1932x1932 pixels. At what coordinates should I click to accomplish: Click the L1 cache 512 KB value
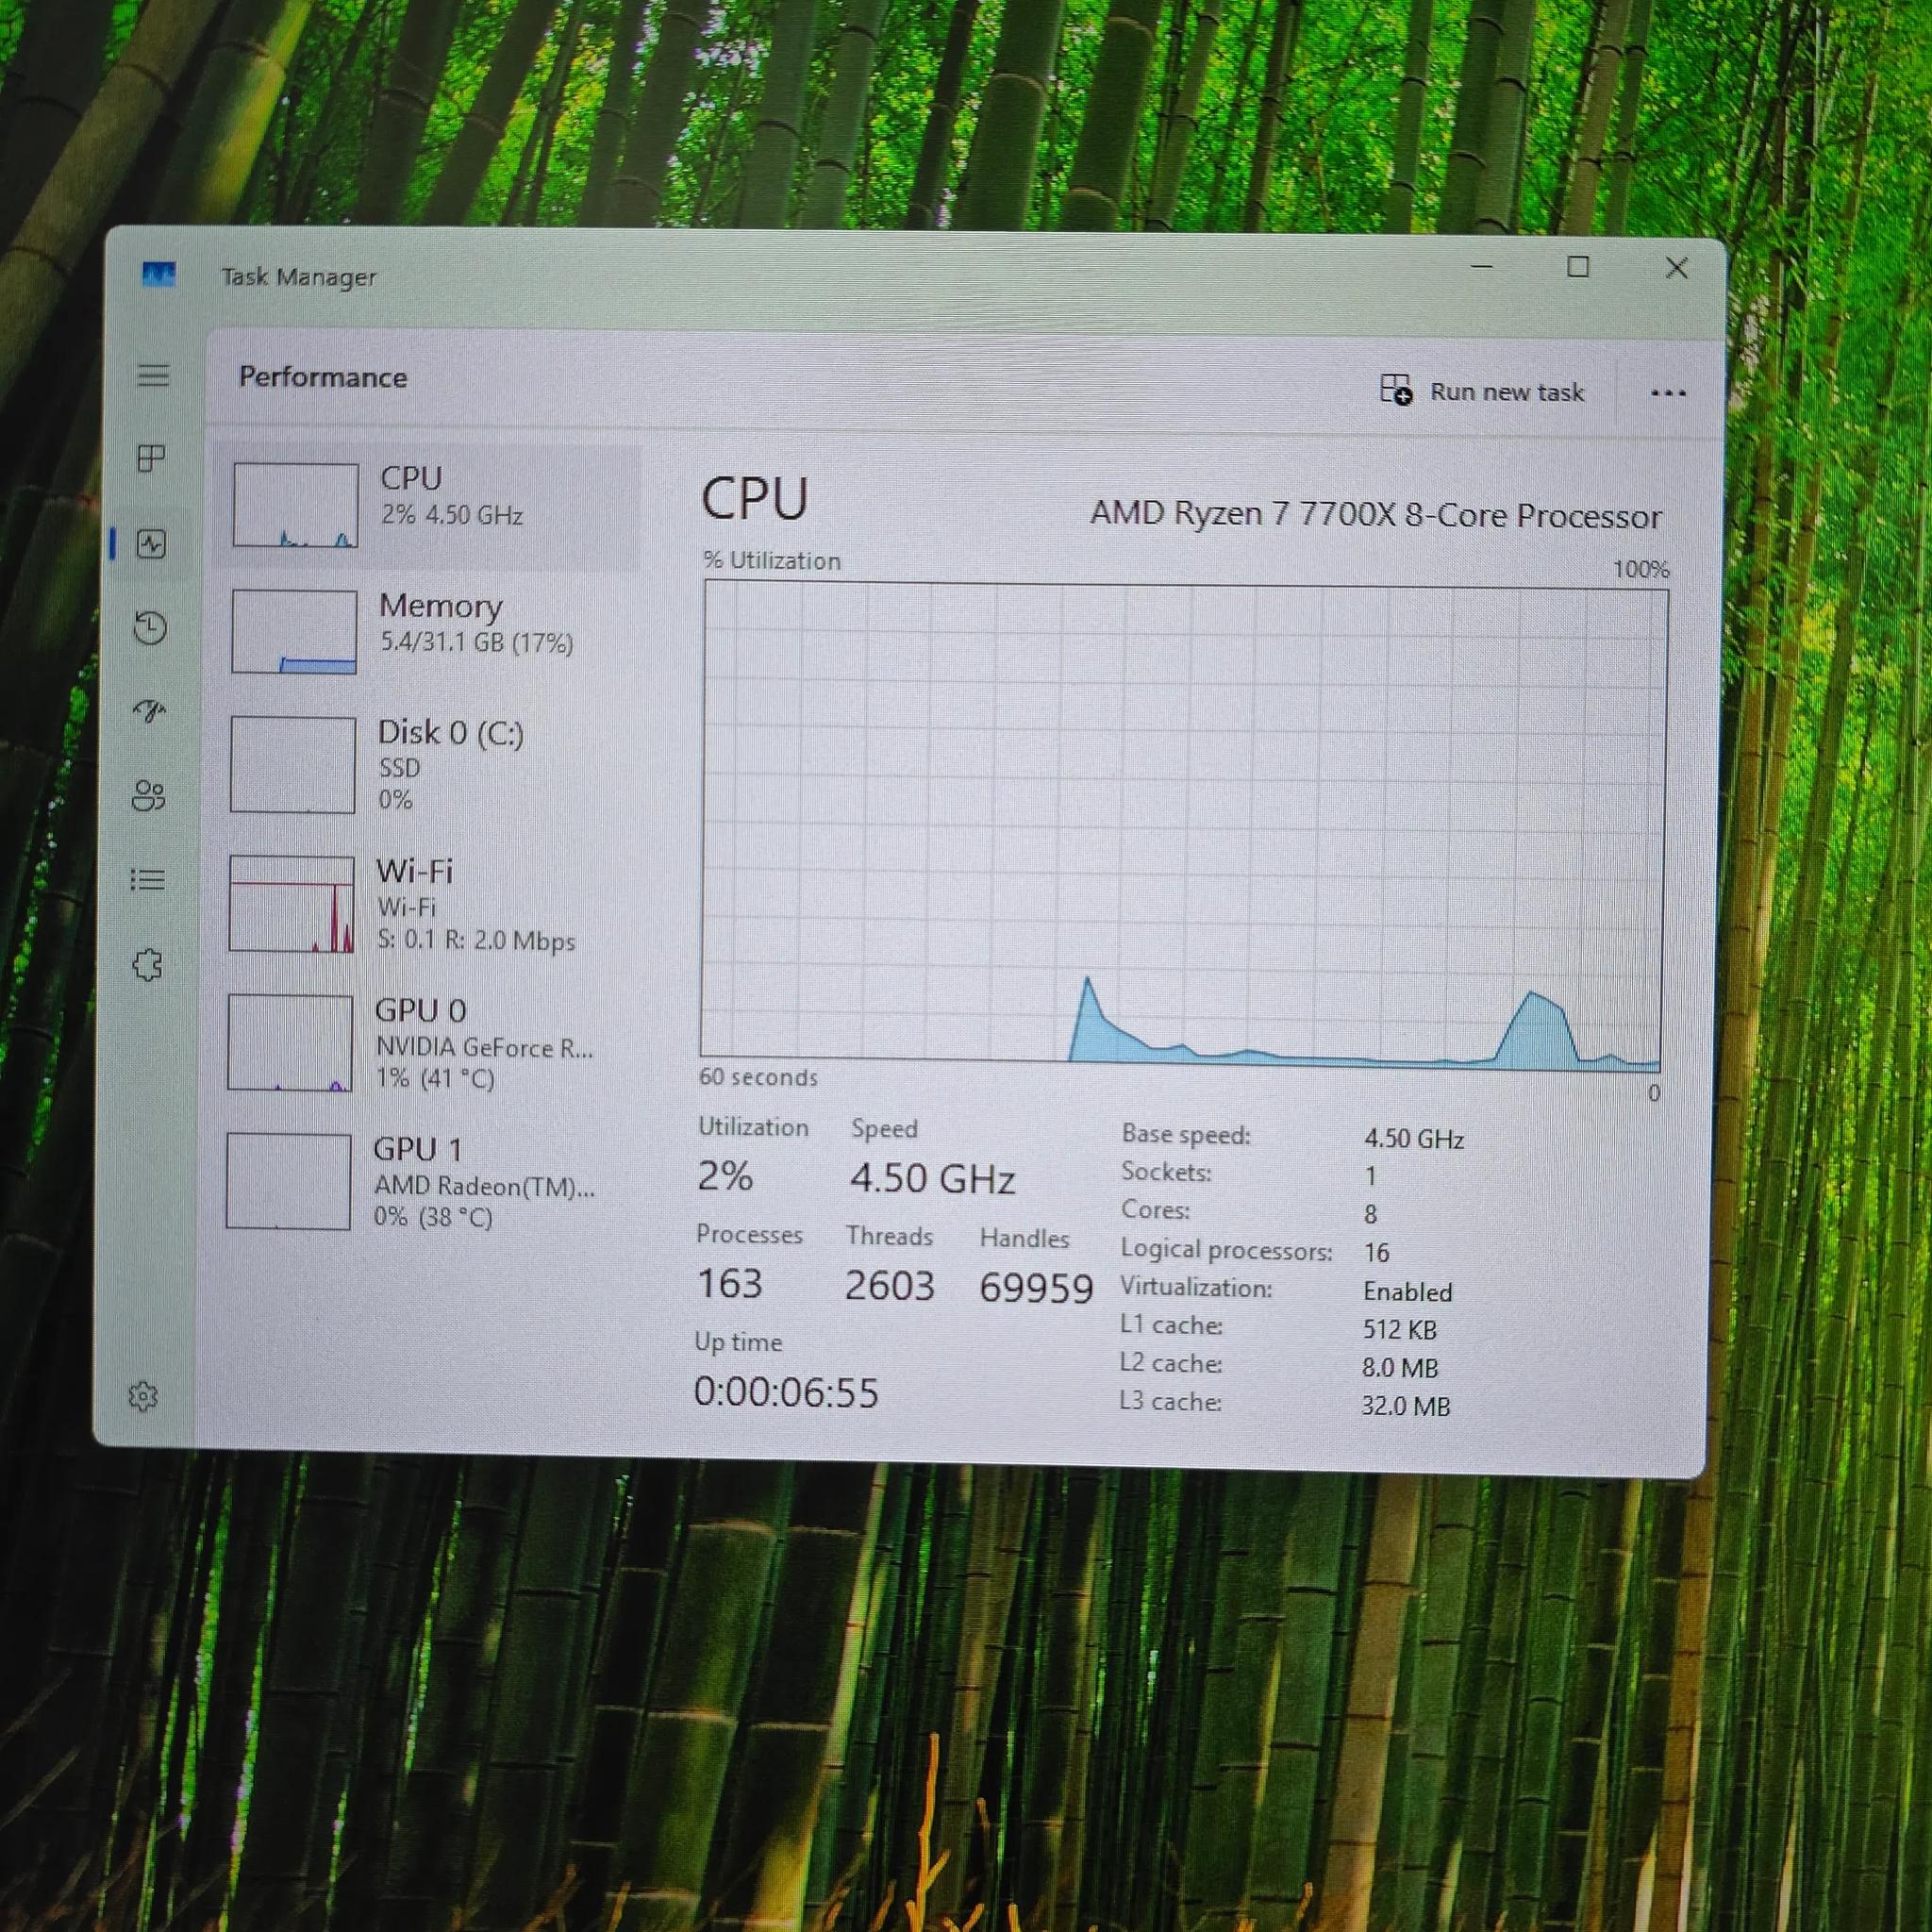1399,1329
